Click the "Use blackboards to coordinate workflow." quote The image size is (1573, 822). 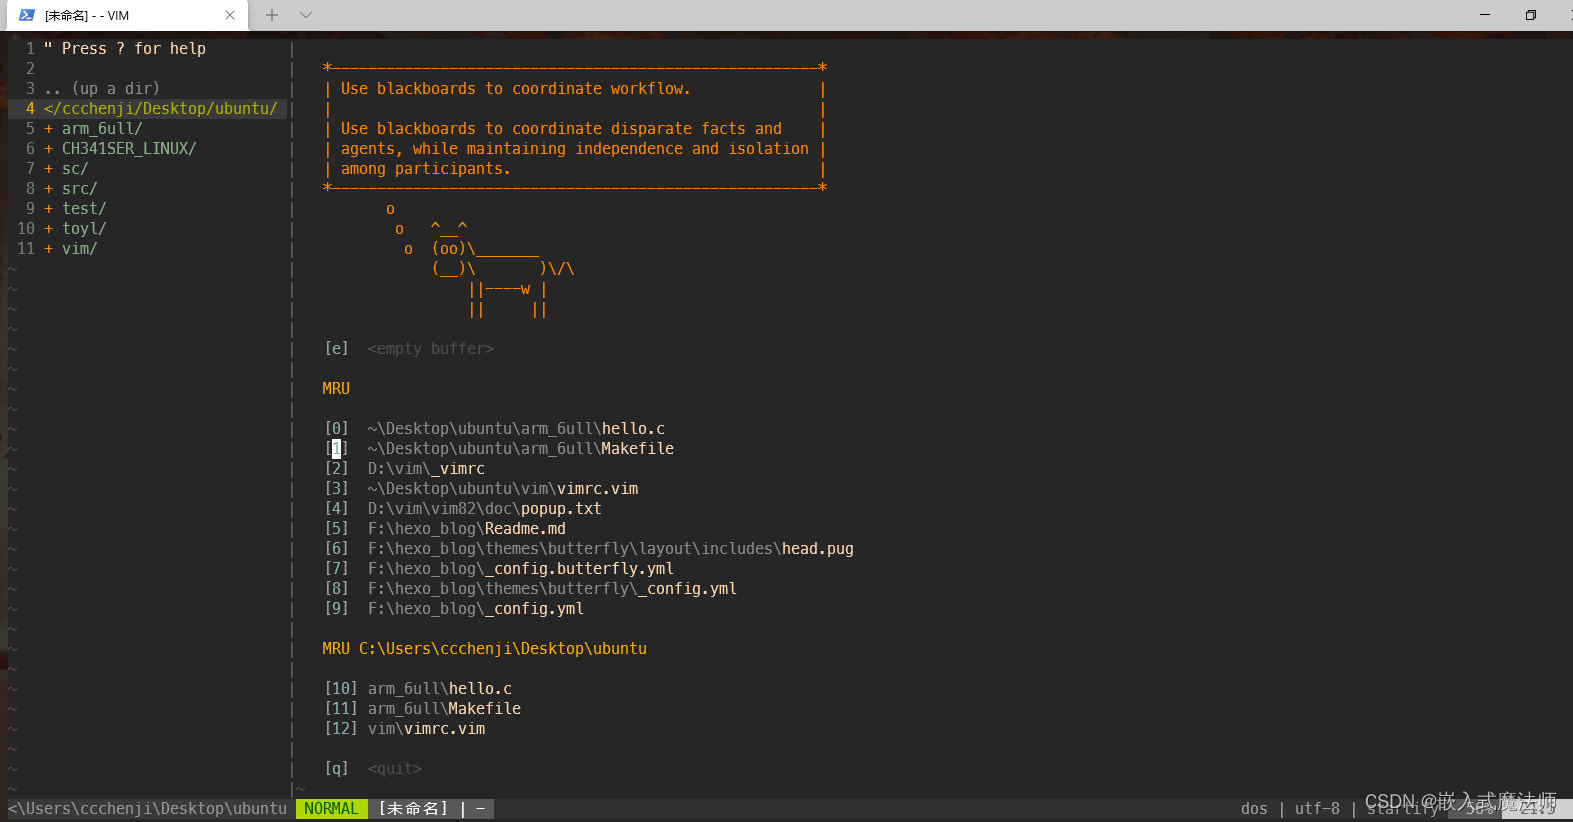coord(515,88)
